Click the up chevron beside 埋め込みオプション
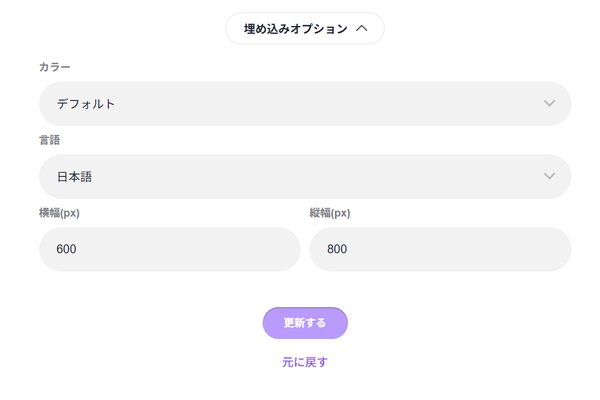This screenshot has width=600, height=400. (x=362, y=29)
